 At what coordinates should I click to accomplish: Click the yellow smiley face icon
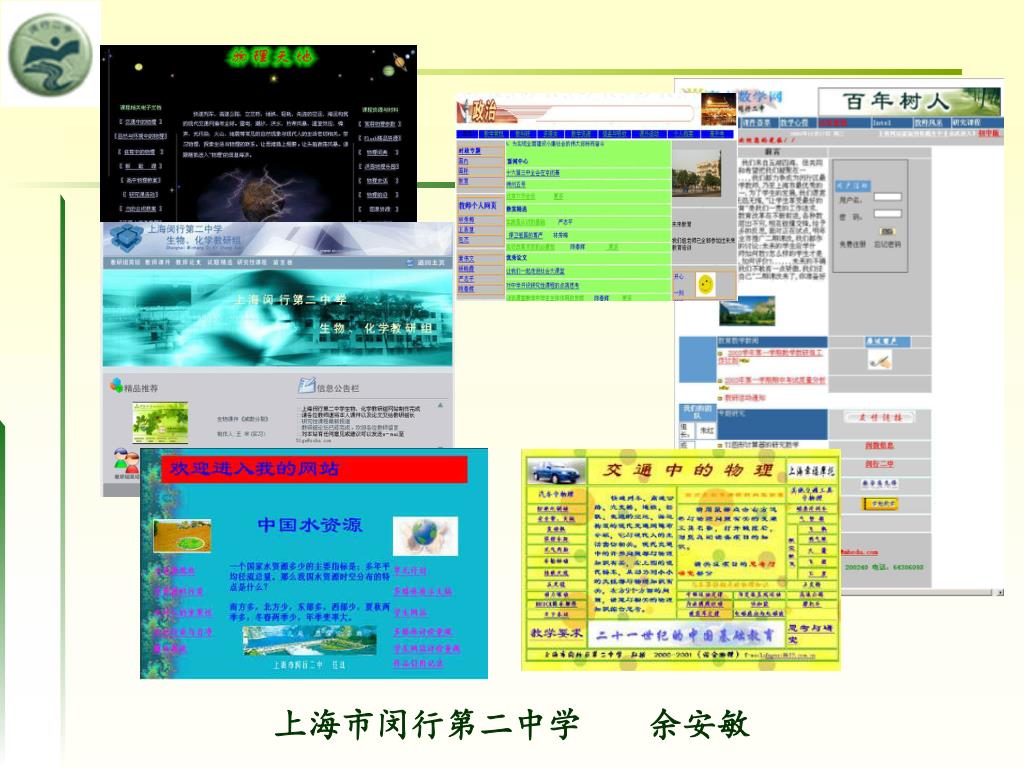[x=705, y=285]
